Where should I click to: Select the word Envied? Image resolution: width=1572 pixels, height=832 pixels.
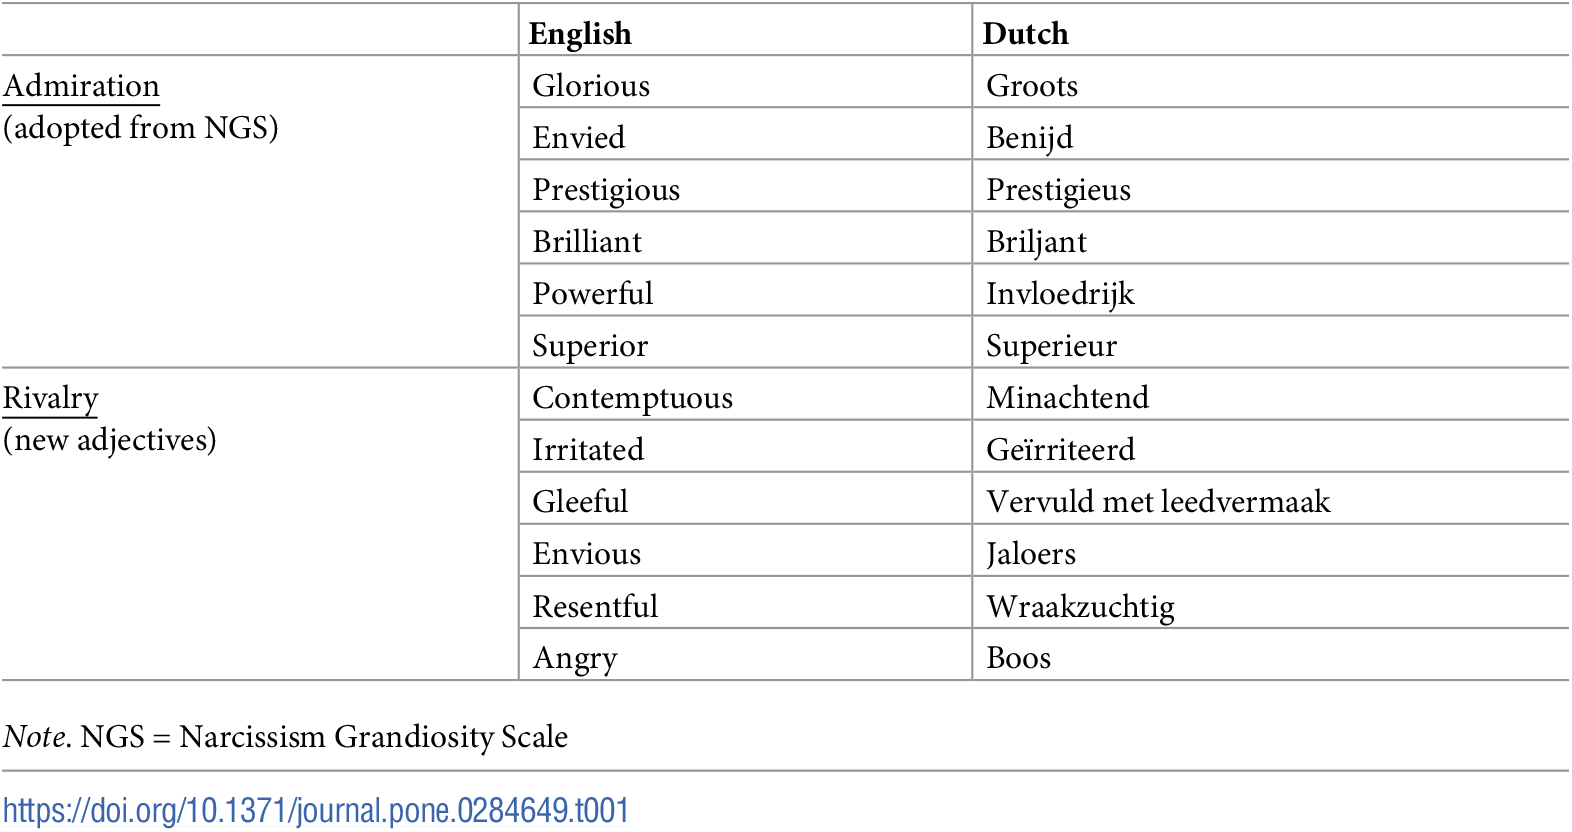coord(579,138)
